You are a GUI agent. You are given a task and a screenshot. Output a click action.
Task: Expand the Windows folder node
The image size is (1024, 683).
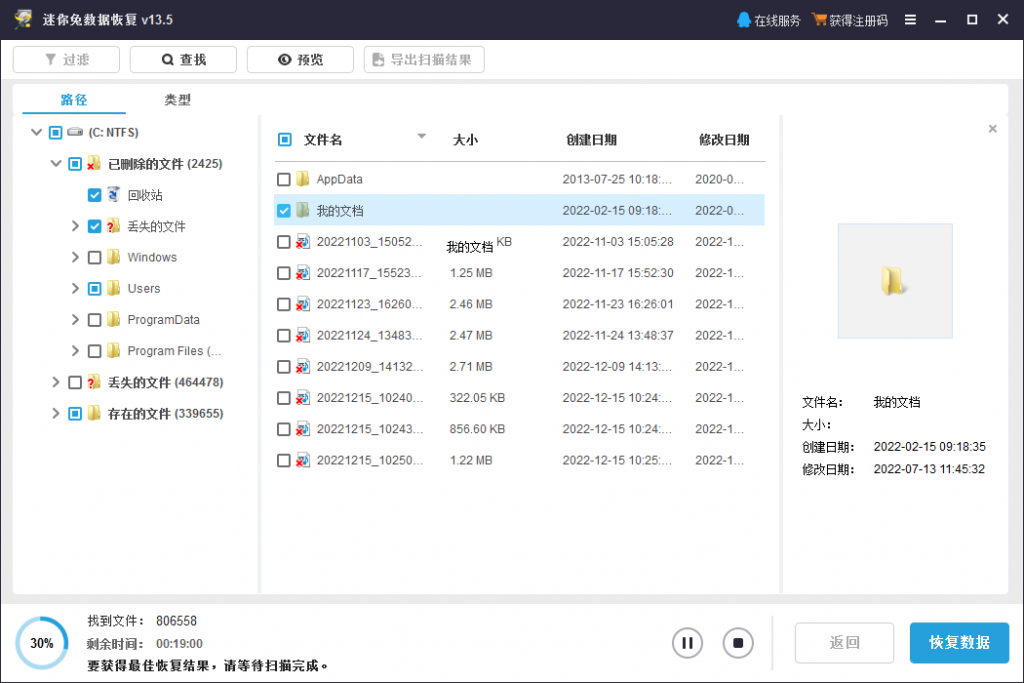(75, 257)
